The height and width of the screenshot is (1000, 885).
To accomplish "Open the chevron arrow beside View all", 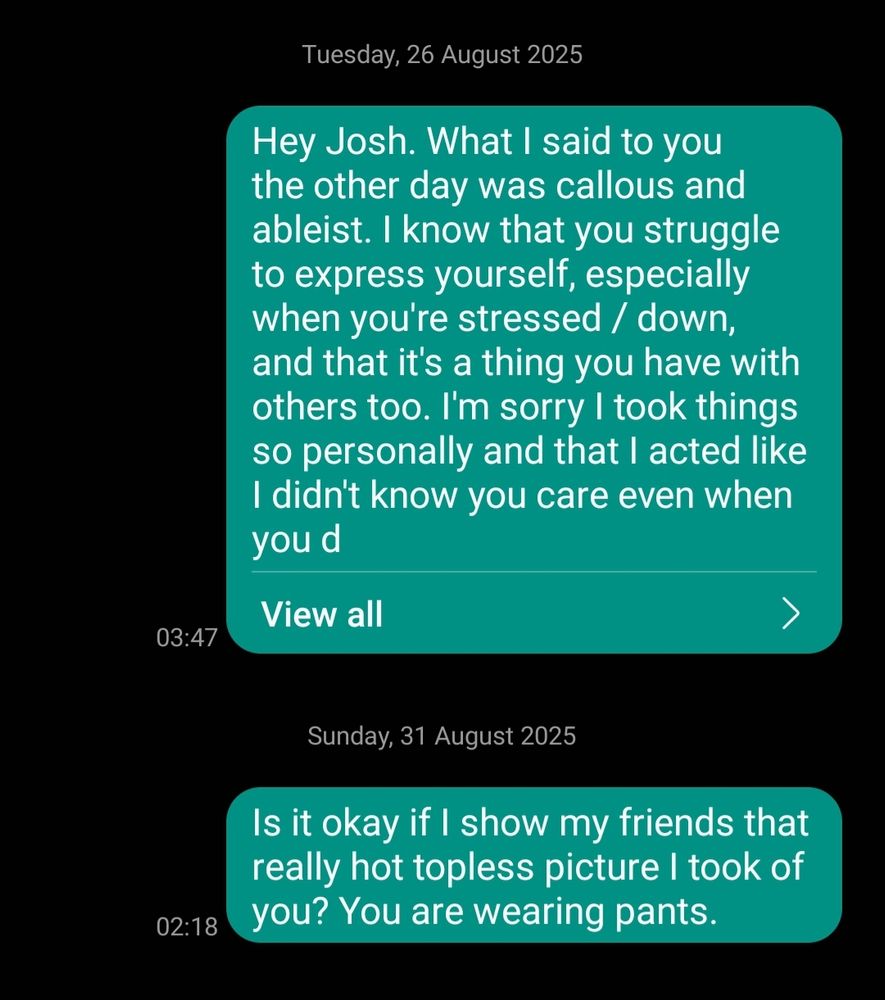I will pos(791,614).
